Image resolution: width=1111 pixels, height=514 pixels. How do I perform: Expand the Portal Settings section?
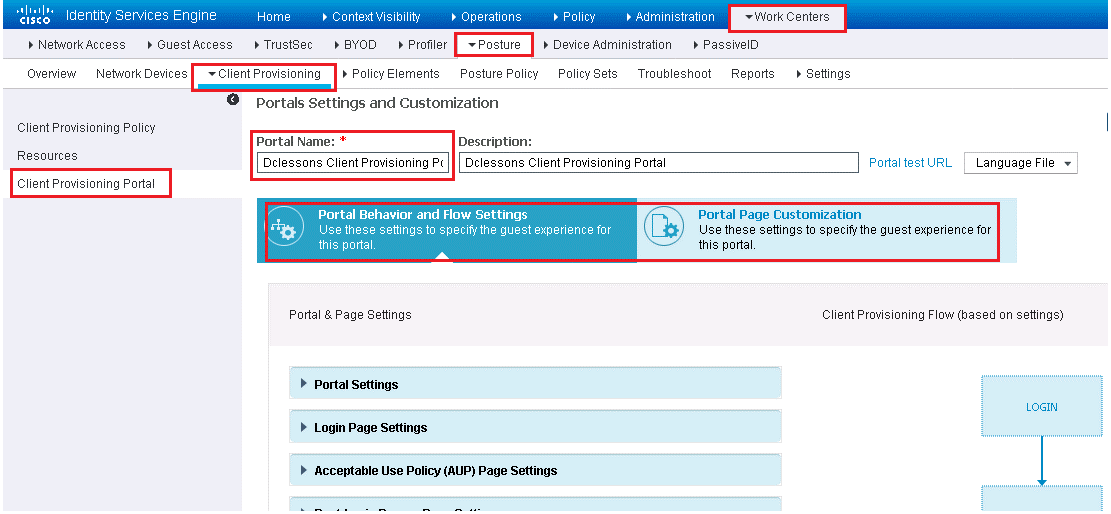(x=535, y=384)
